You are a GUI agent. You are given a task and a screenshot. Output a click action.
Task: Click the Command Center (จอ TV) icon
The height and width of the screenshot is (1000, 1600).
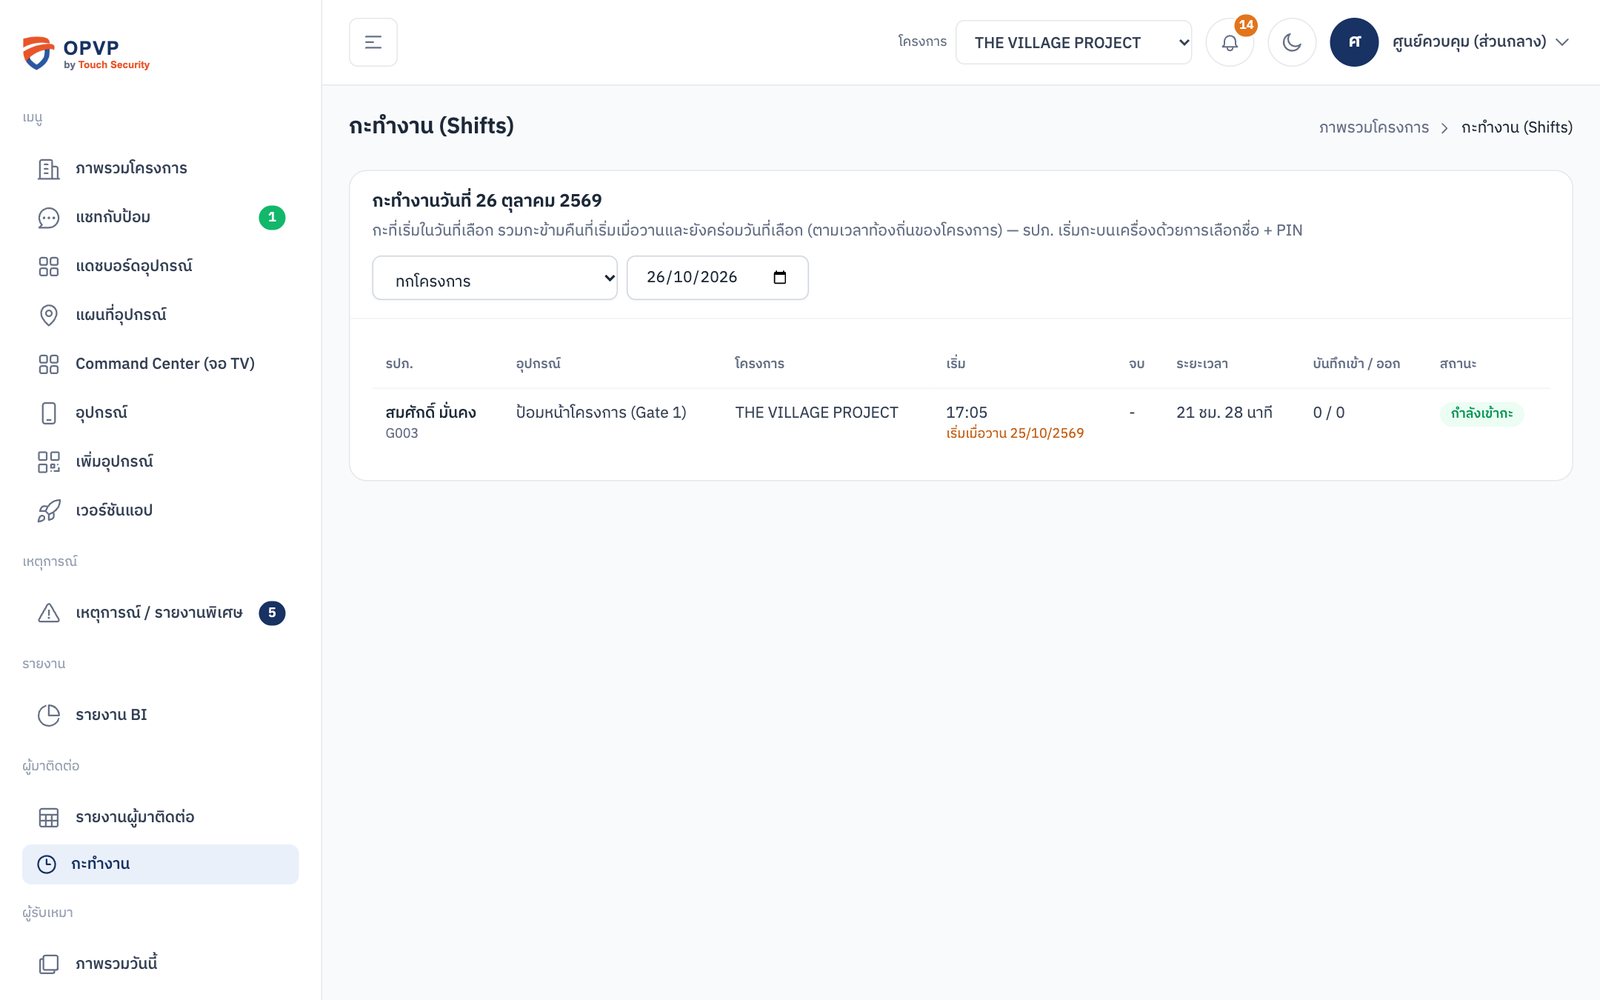(x=48, y=364)
